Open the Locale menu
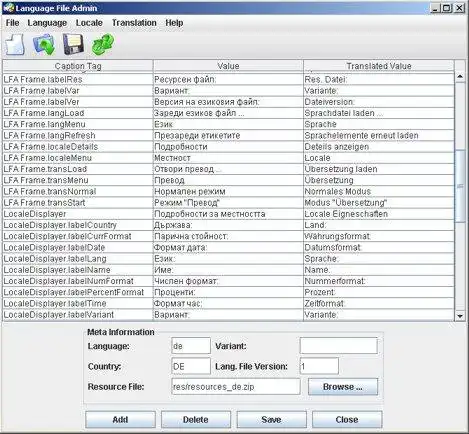469x434 pixels. pos(89,23)
